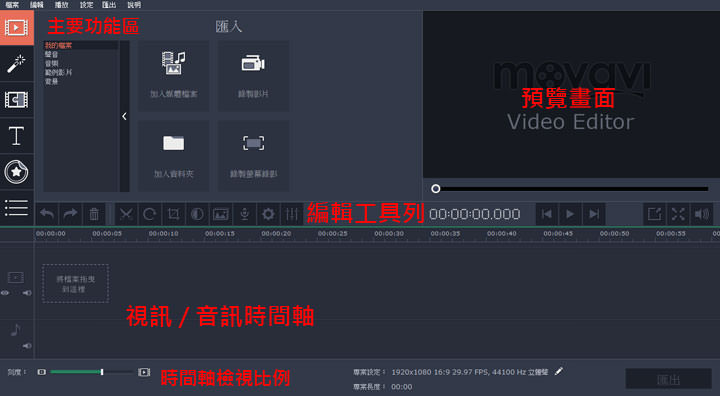Click 加入資料夾 folder button
The image size is (720, 396).
pyautogui.click(x=174, y=156)
